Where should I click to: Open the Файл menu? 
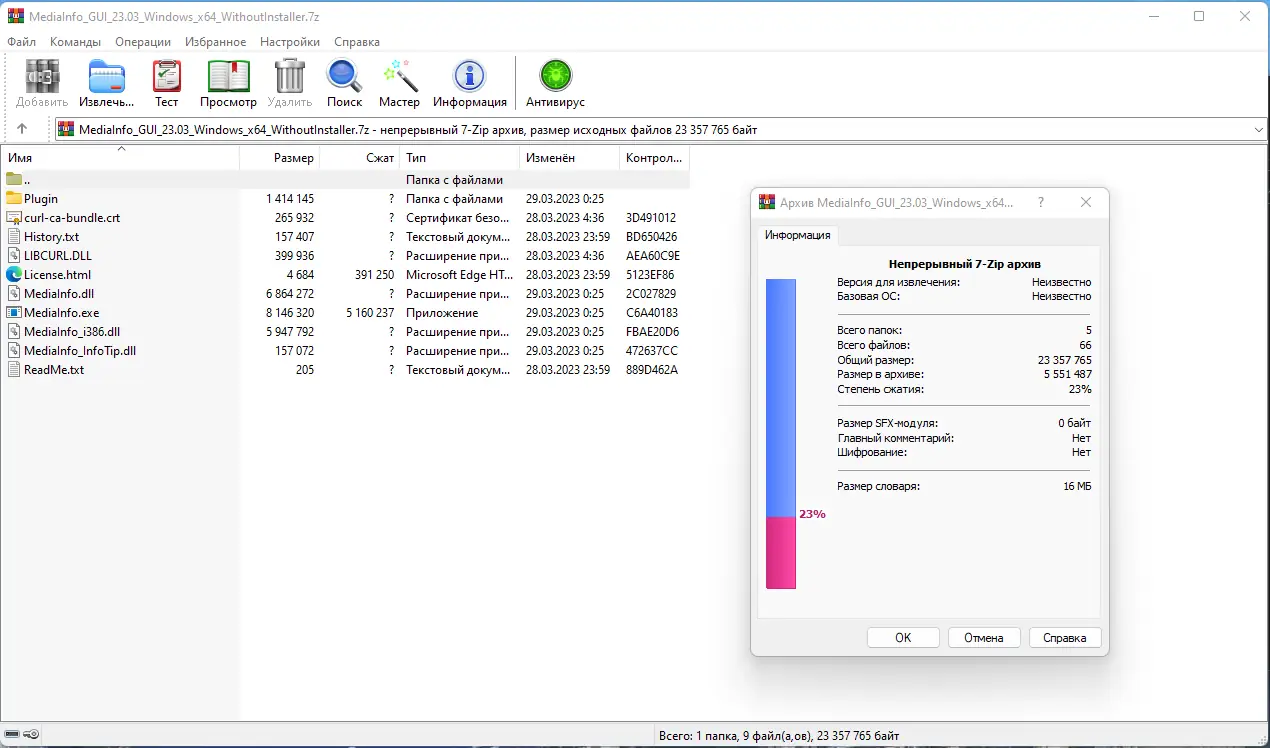pyautogui.click(x=21, y=42)
